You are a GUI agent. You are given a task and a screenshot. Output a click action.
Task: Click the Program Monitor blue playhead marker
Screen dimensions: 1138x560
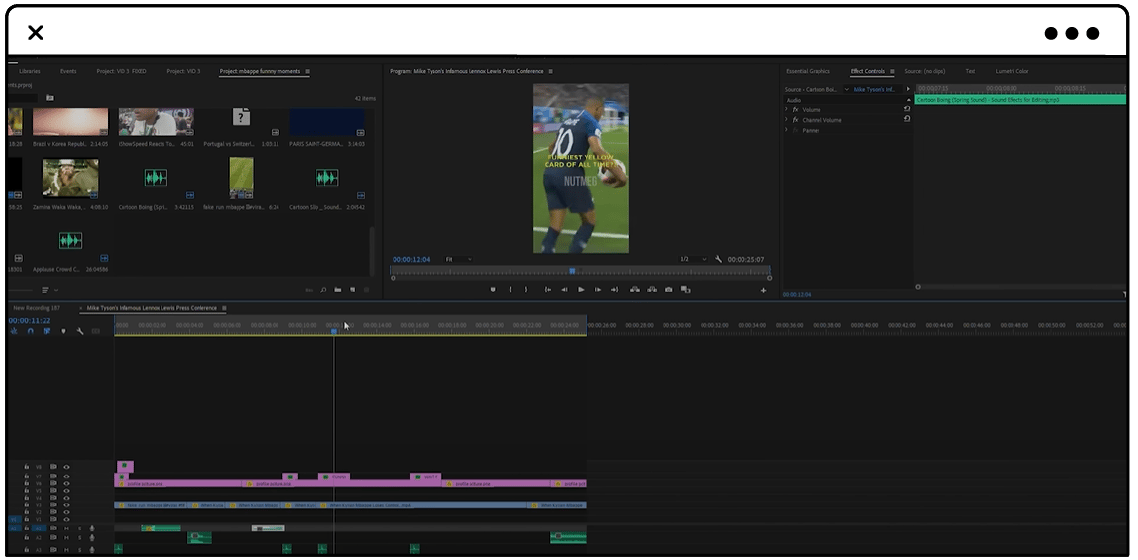572,271
